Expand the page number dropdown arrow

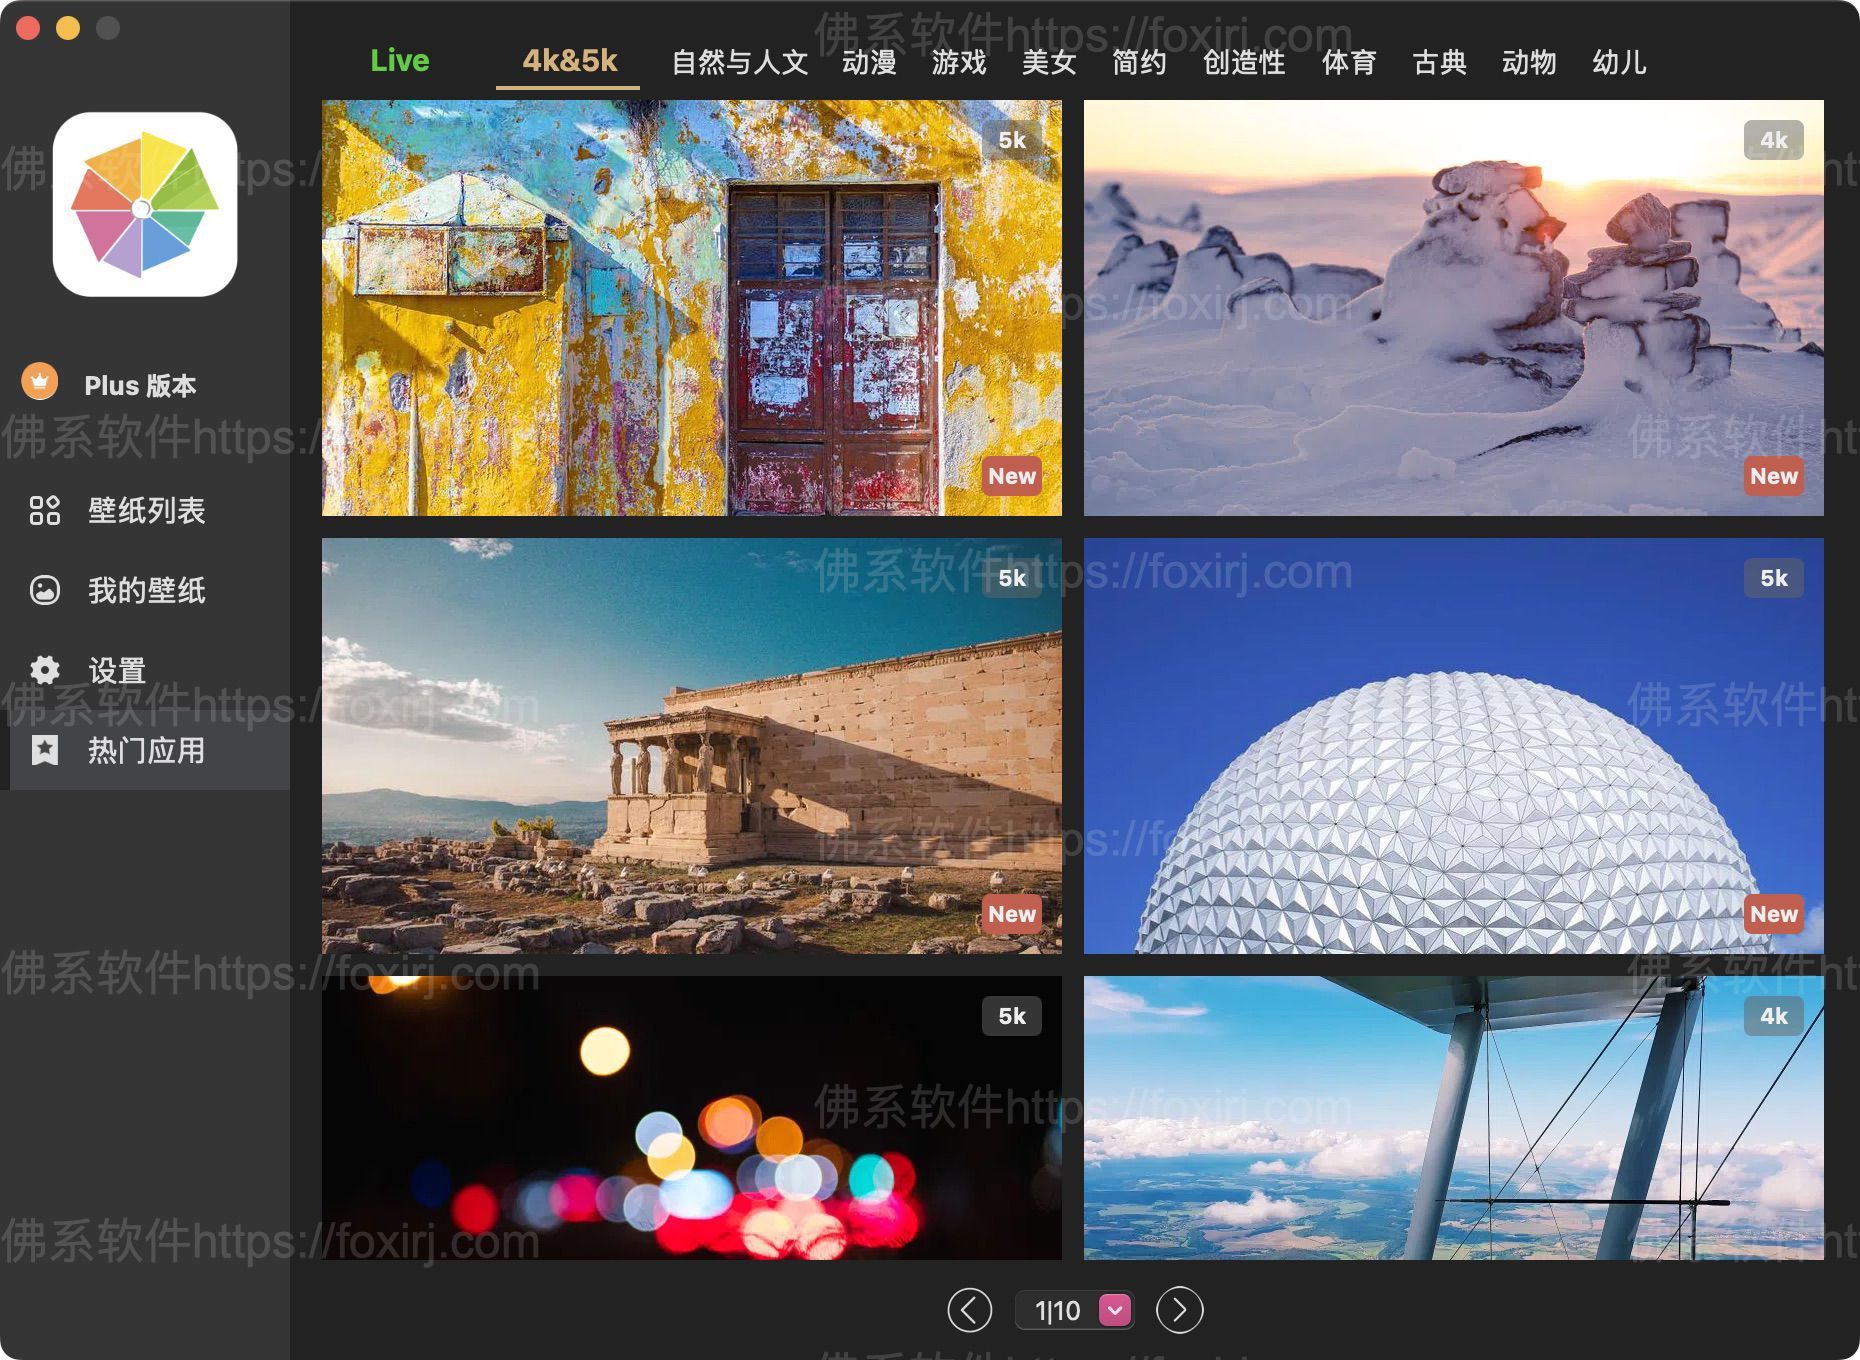(x=1114, y=1310)
